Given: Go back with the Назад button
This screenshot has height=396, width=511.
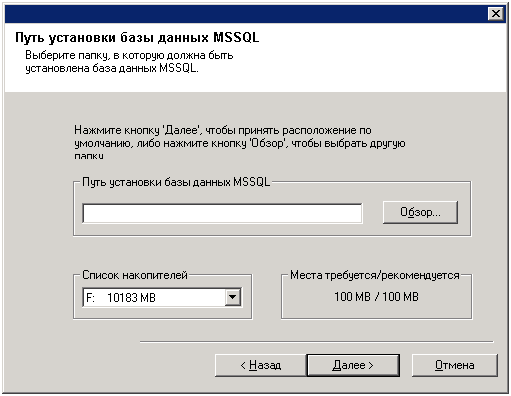Looking at the screenshot, I should (x=261, y=365).
